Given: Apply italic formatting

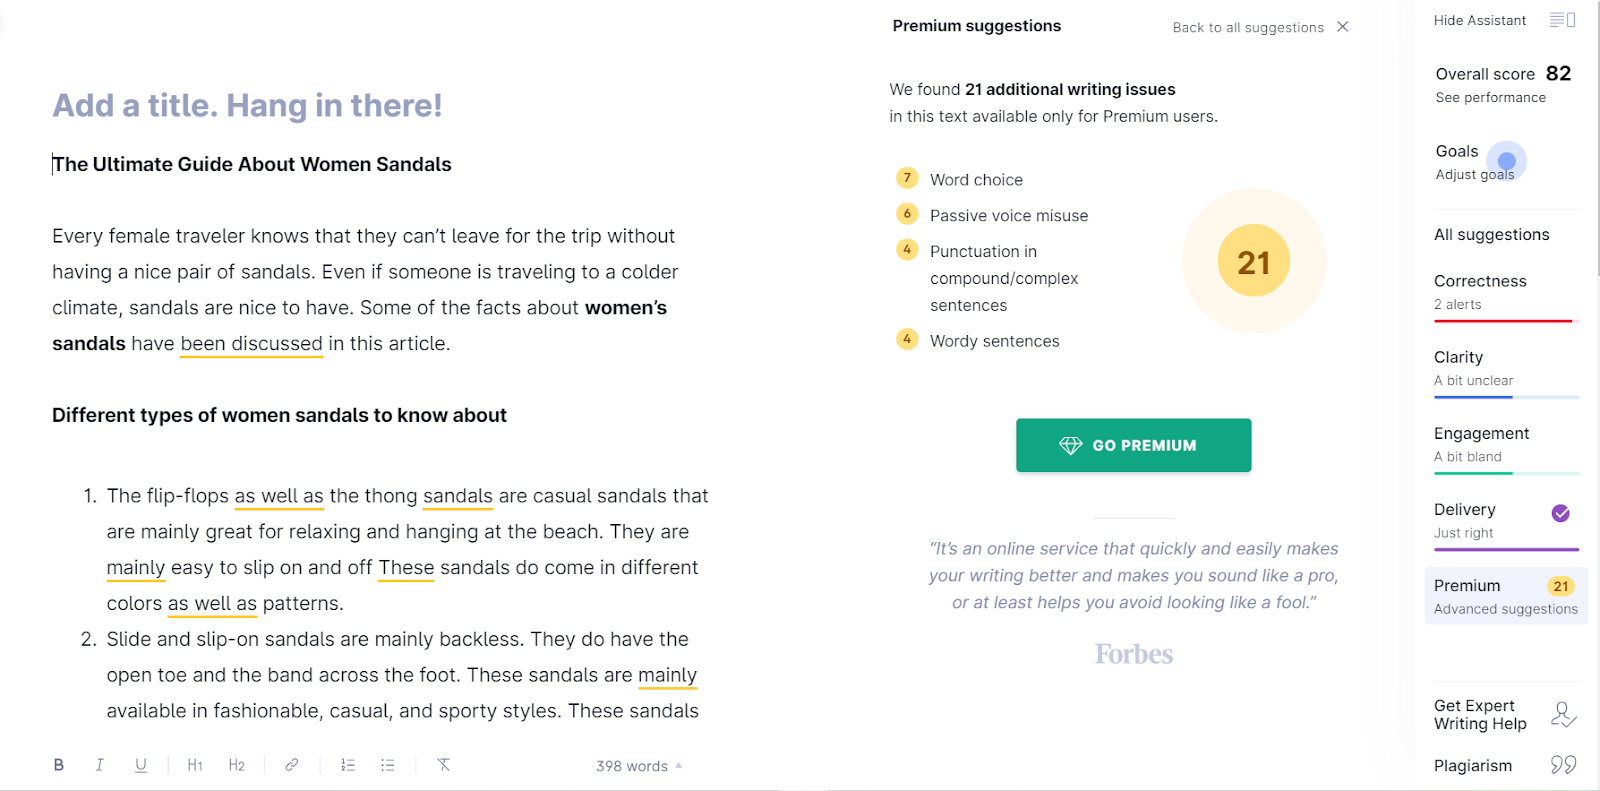Looking at the screenshot, I should click(x=99, y=765).
